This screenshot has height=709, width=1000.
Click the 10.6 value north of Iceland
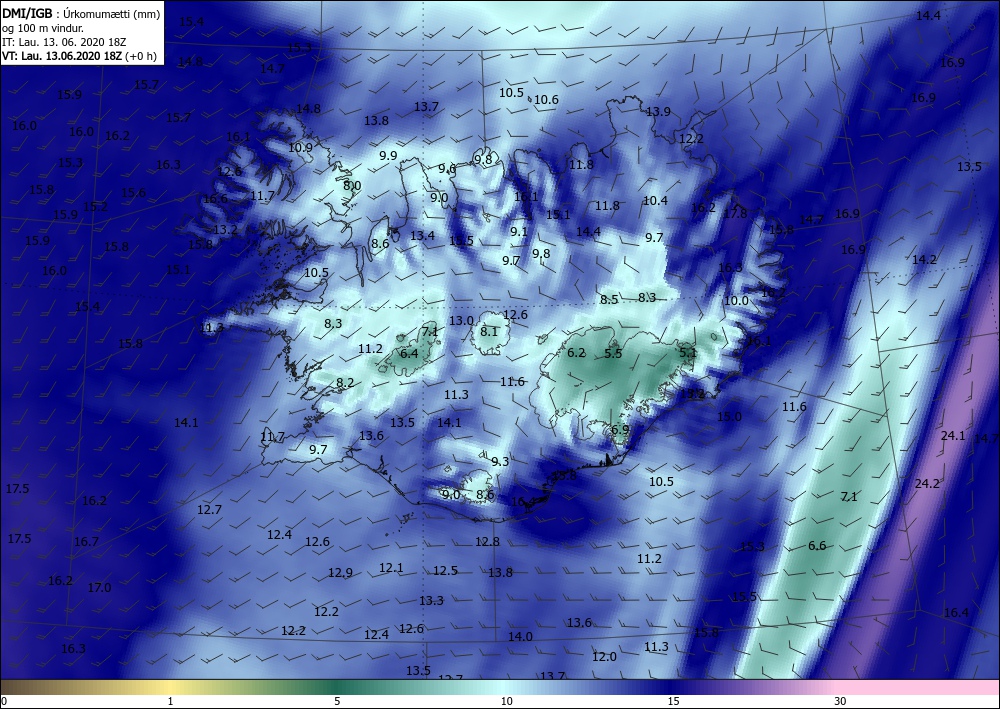[x=546, y=99]
